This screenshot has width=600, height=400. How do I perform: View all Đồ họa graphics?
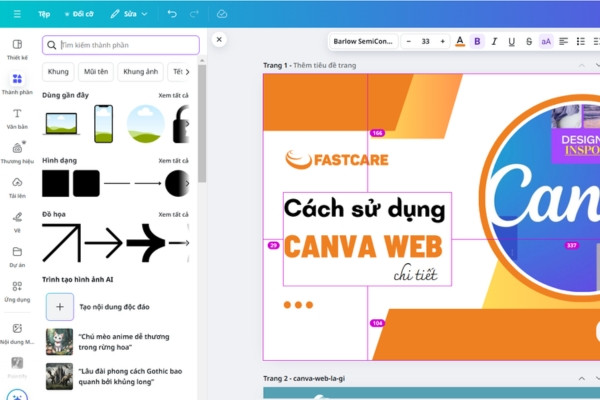[173, 215]
